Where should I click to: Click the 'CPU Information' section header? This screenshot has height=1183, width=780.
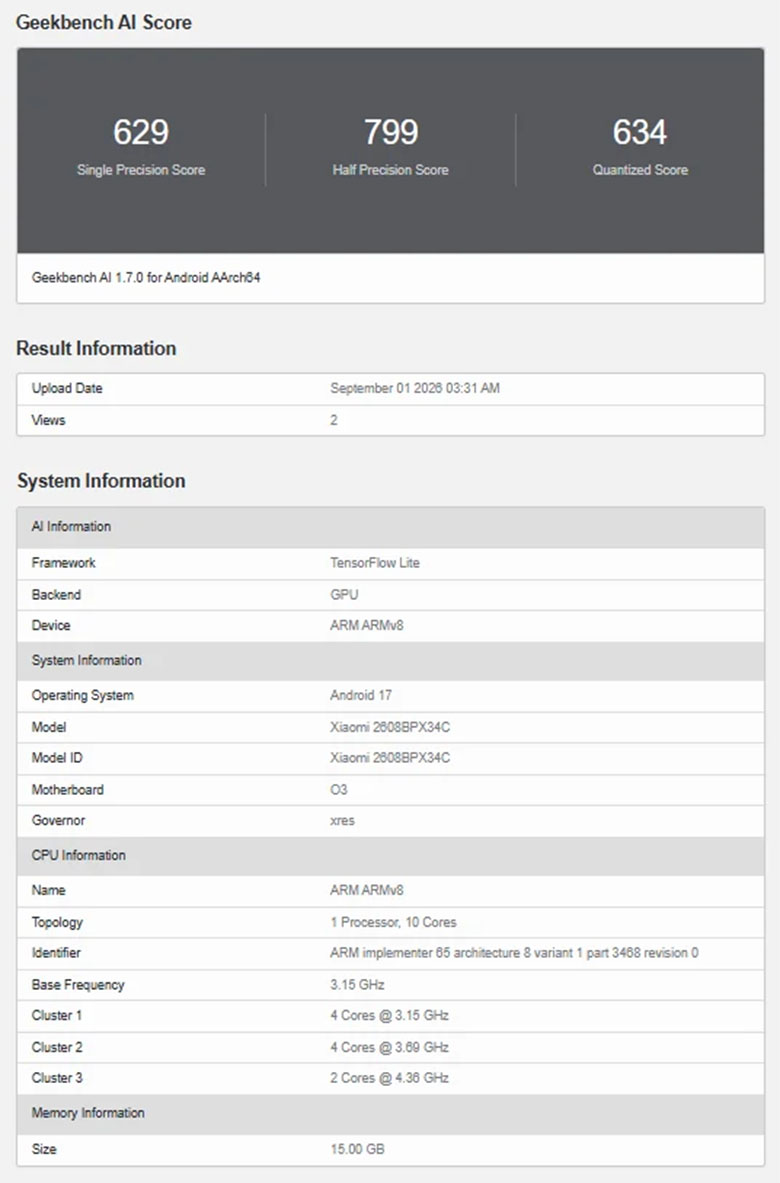click(391, 856)
